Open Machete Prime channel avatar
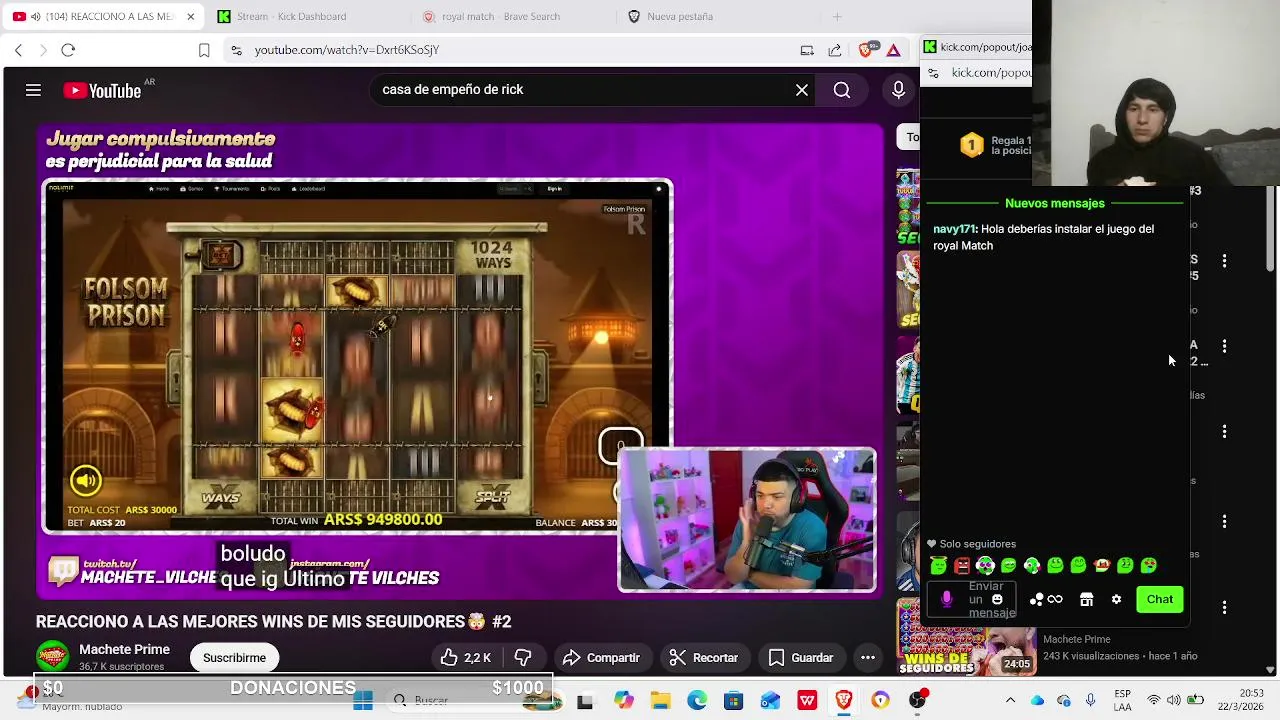Image resolution: width=1280 pixels, height=720 pixels. [52, 657]
